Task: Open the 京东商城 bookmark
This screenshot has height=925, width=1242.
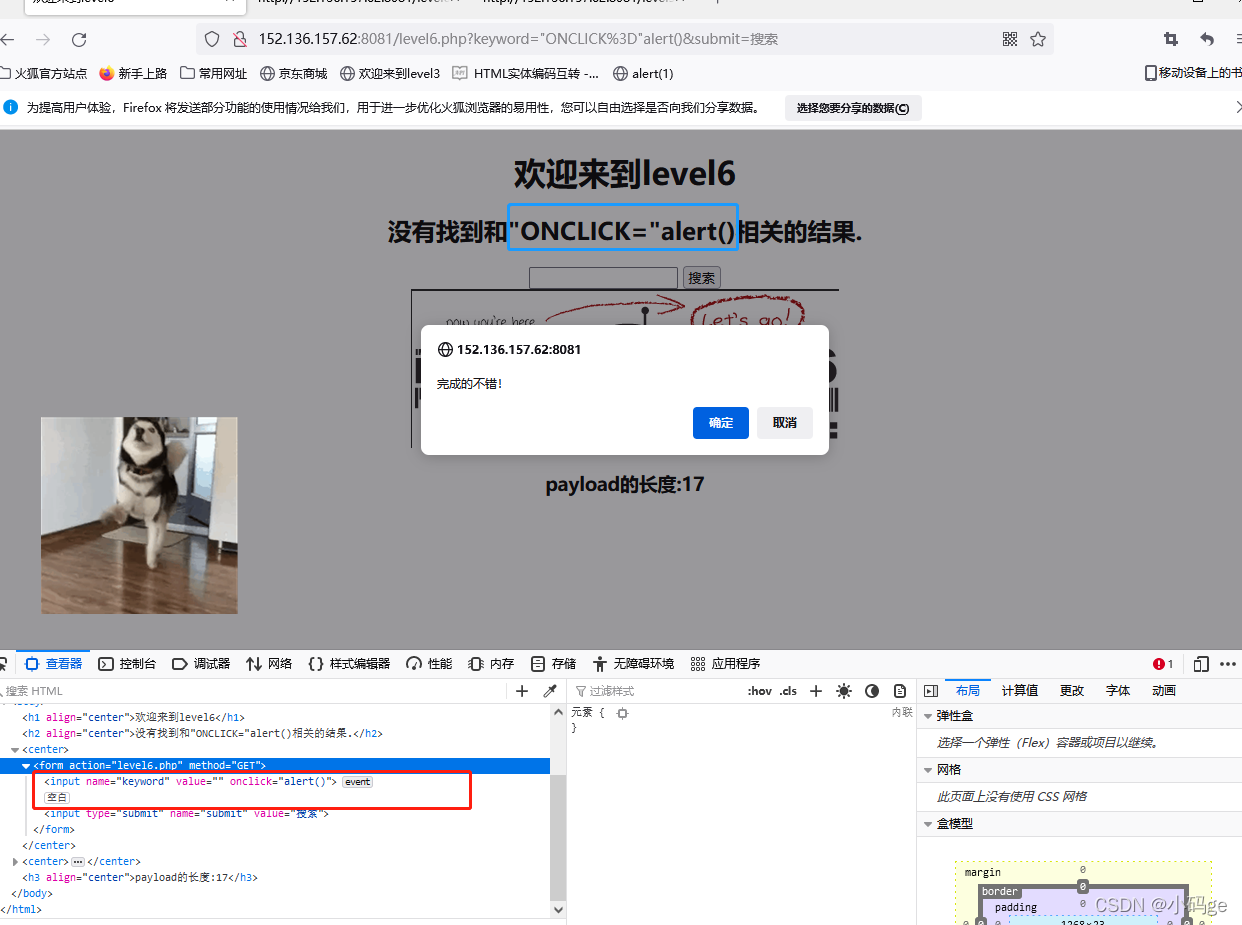Action: coord(293,73)
